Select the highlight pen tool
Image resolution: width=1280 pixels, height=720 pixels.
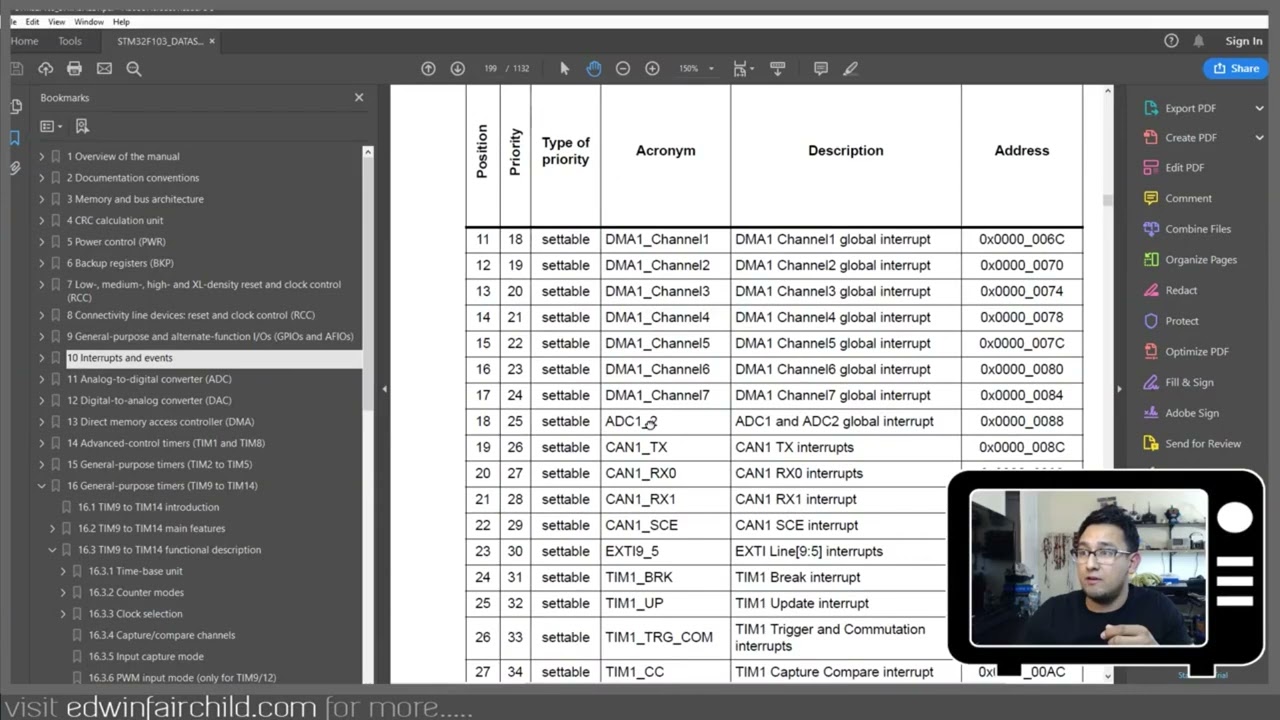[x=850, y=68]
